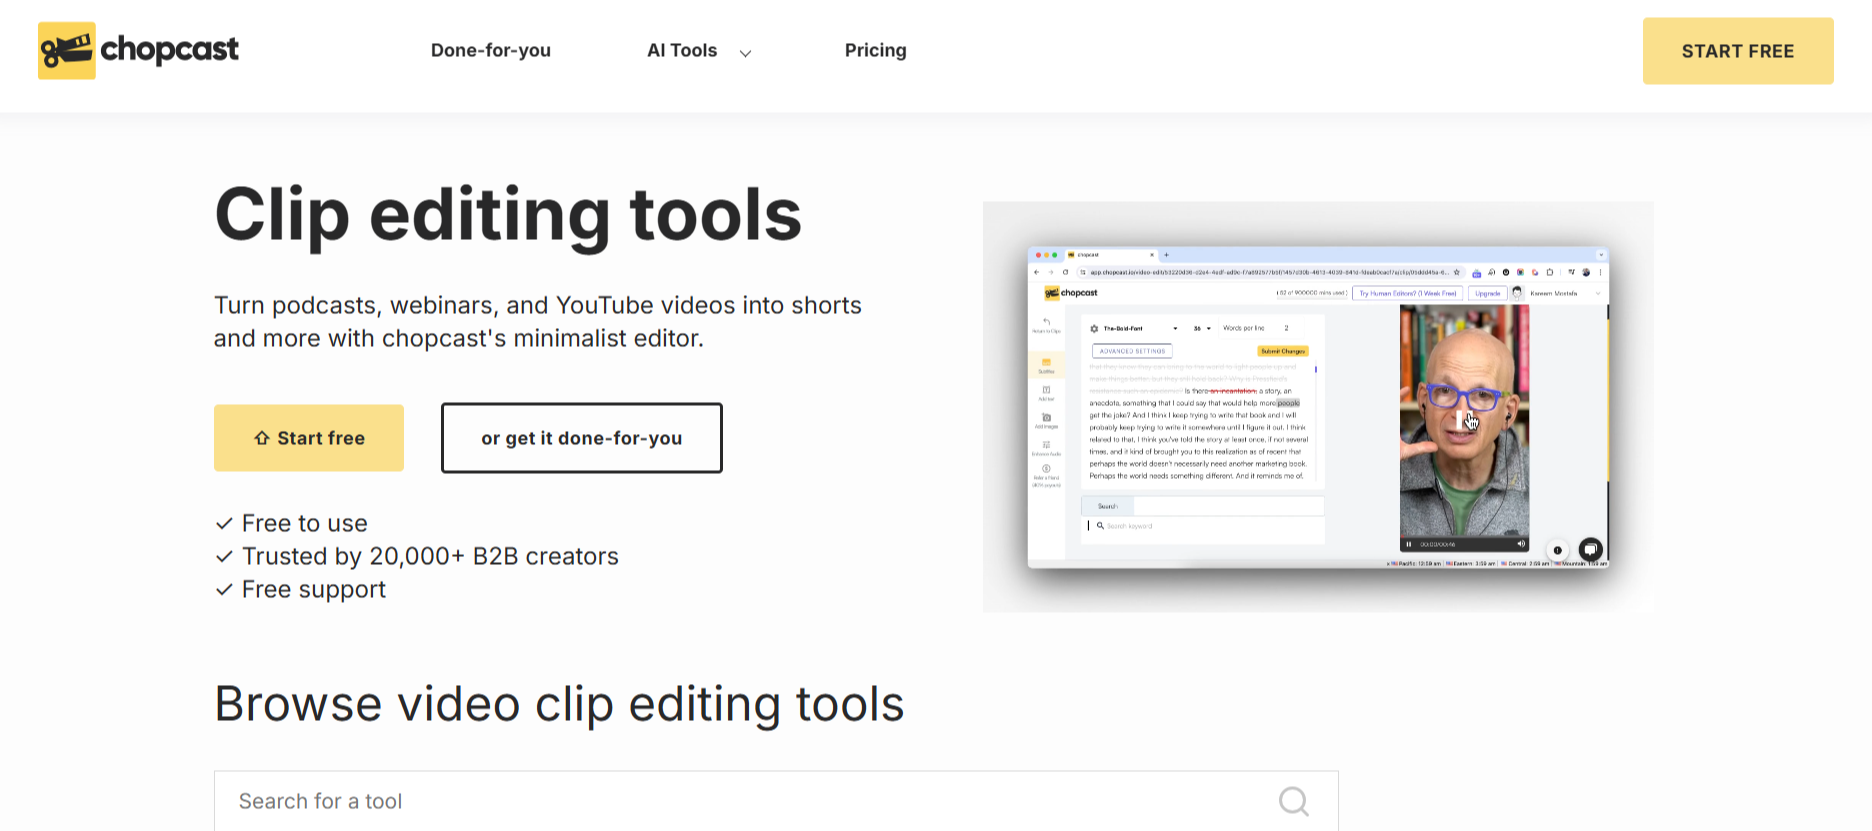The width and height of the screenshot is (1872, 831).
Task: Open the AI Tools menu
Action: coord(682,50)
